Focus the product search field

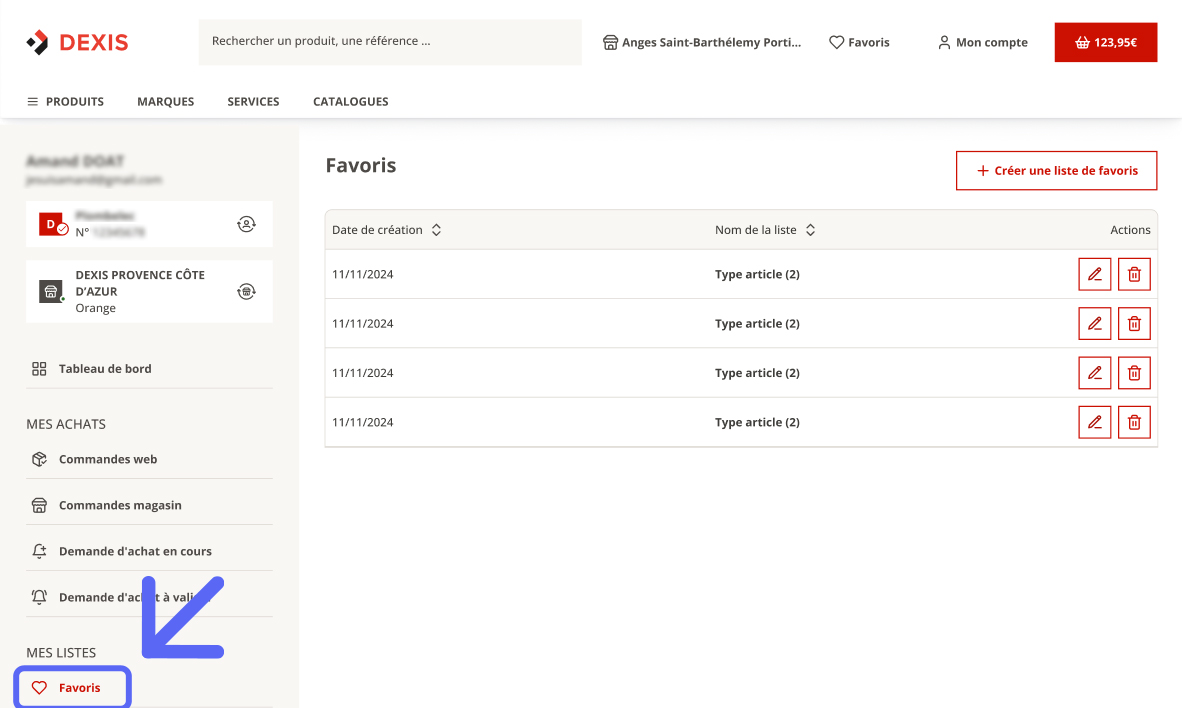(390, 41)
